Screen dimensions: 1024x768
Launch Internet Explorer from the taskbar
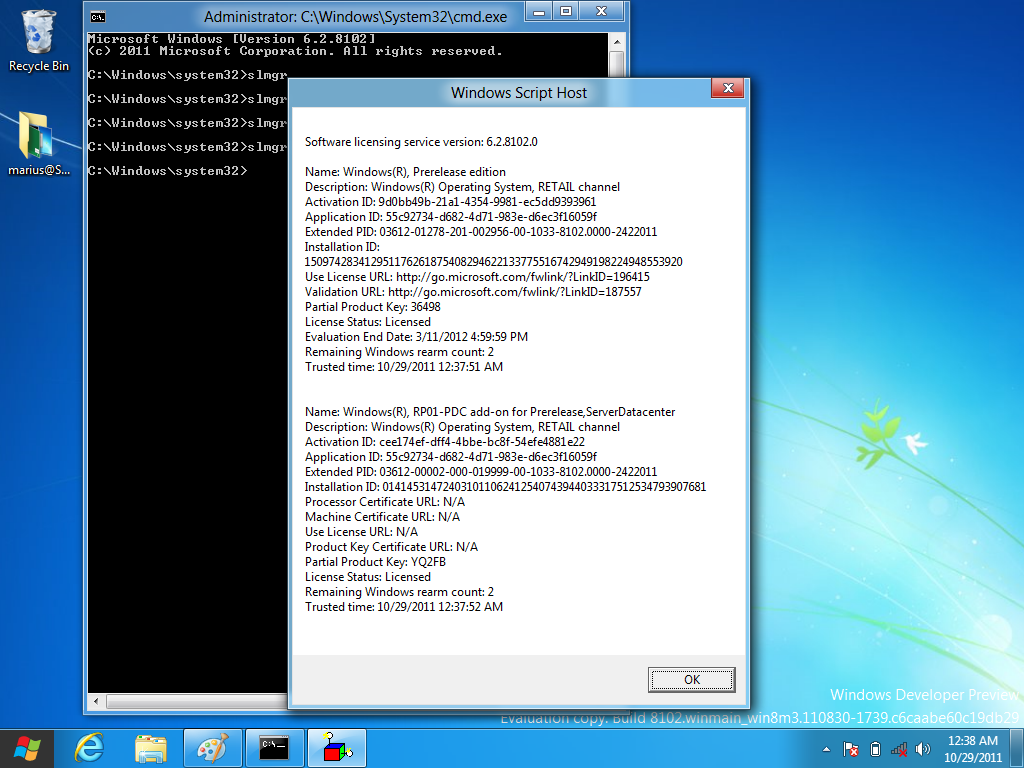[x=89, y=748]
